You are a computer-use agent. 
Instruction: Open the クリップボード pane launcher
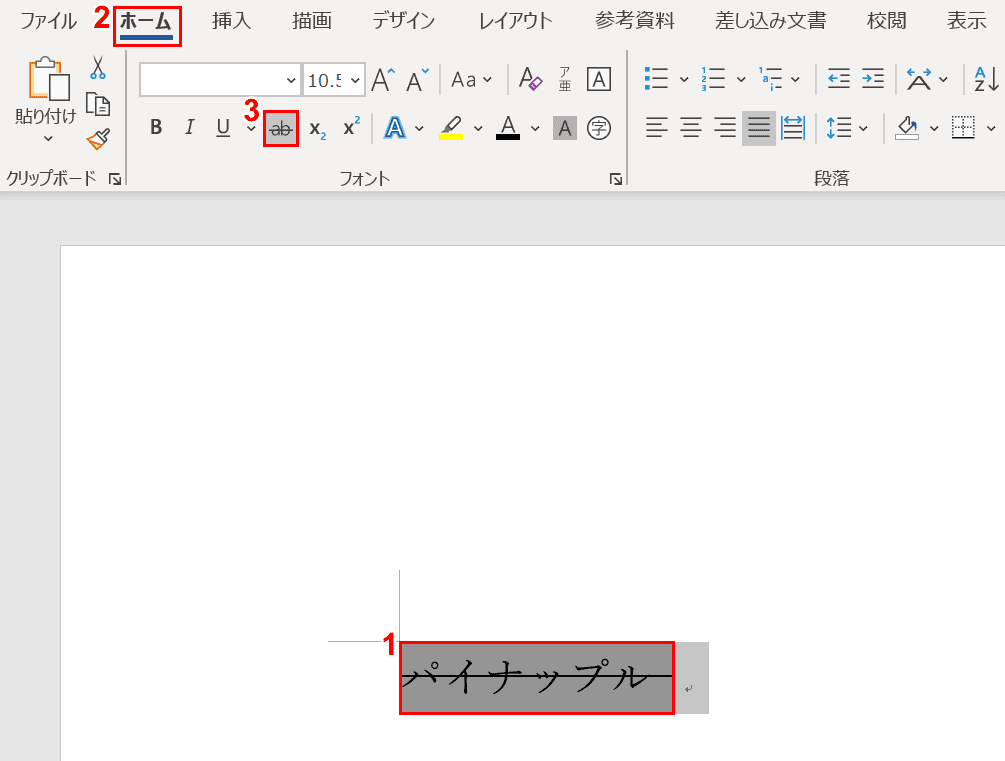(115, 180)
